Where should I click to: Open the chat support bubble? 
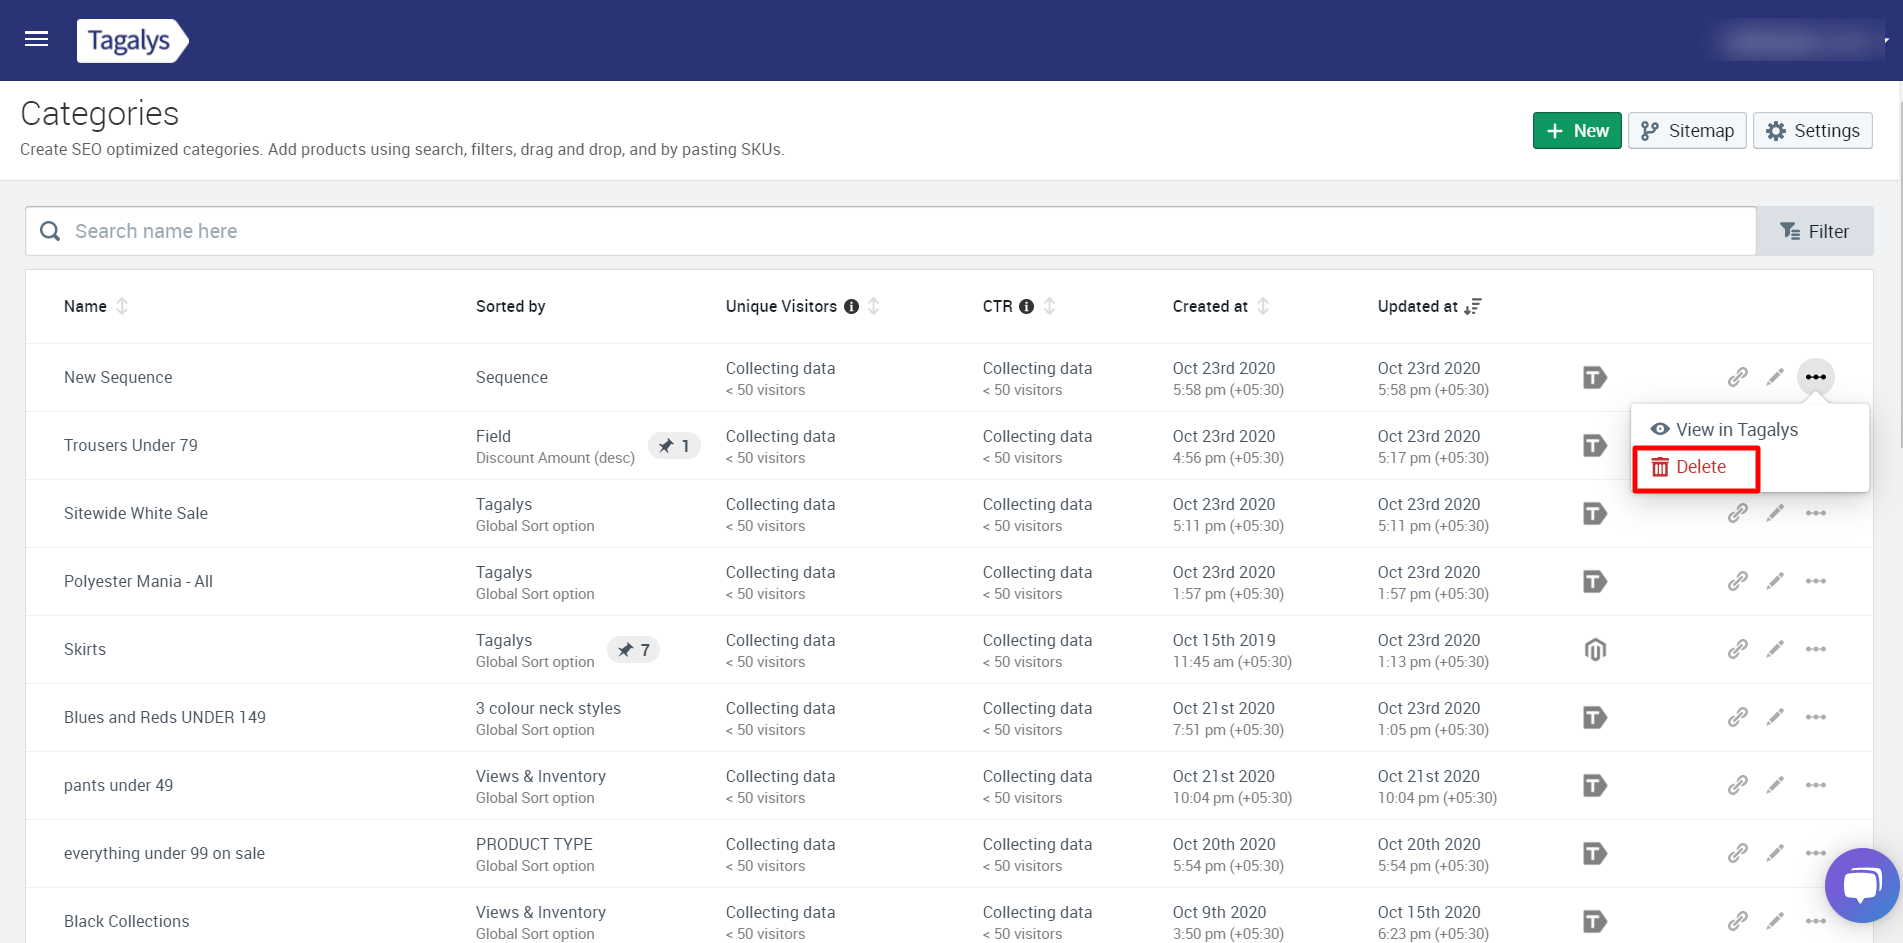click(1861, 885)
